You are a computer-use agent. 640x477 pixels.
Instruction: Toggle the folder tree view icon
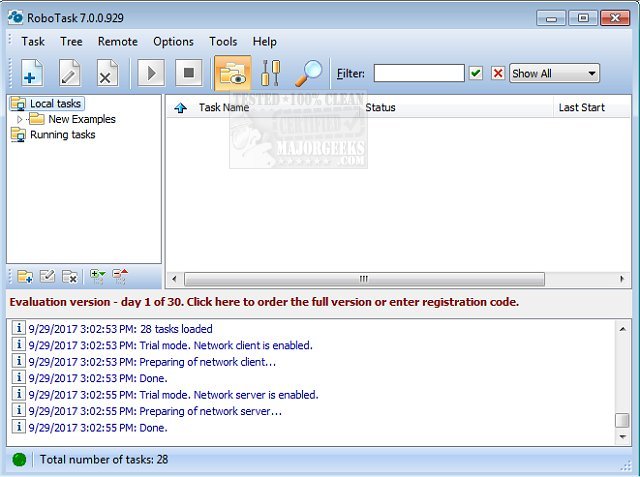tap(232, 73)
